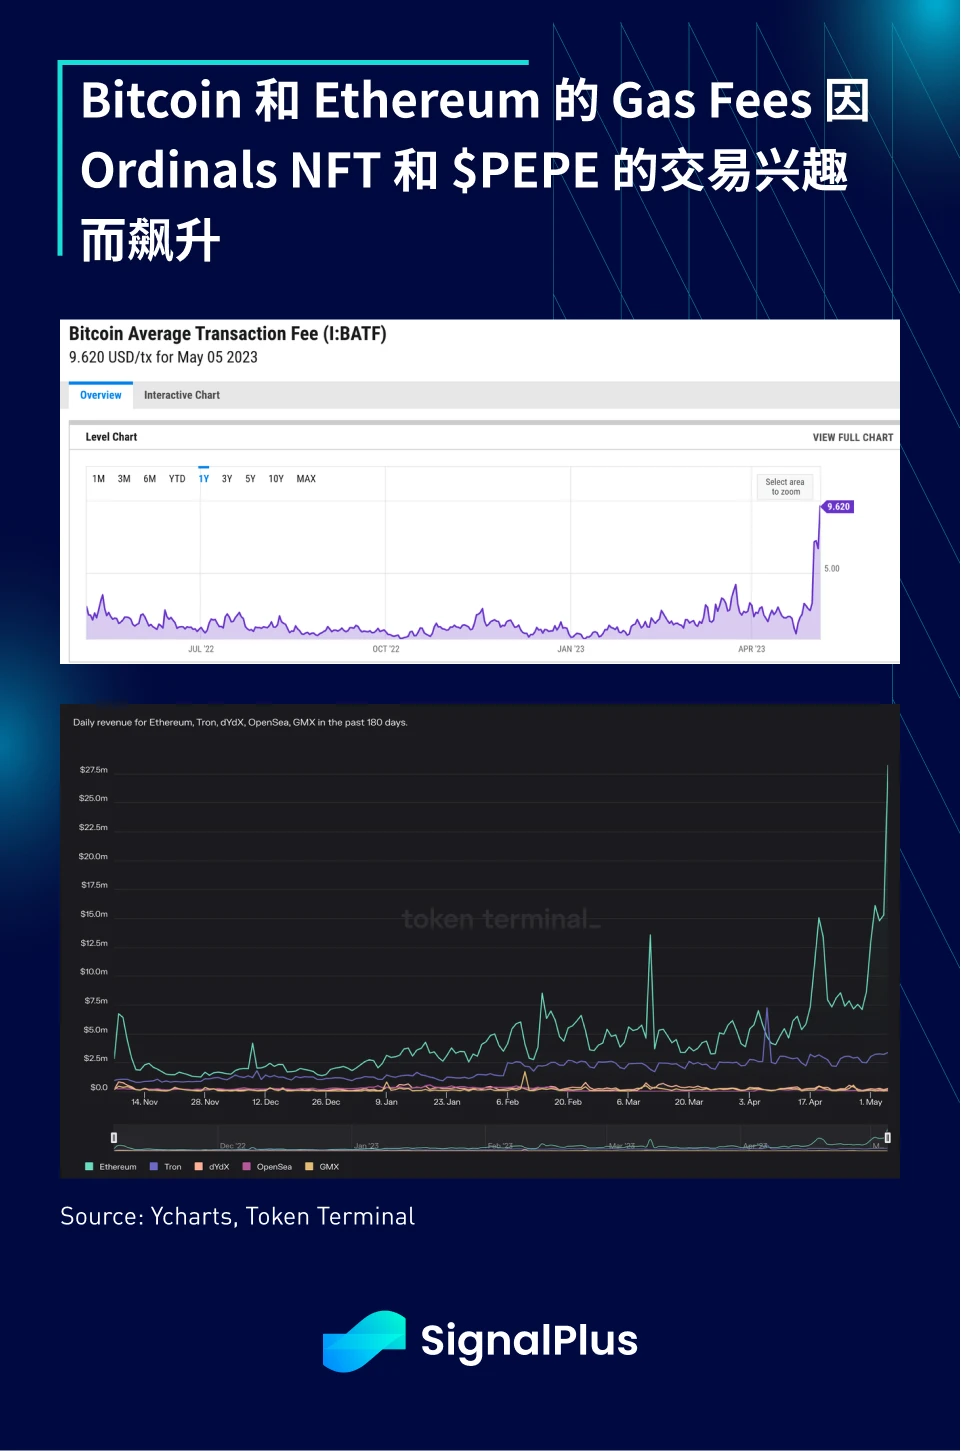961x1451 pixels.
Task: Grab the left range navigator handle
Action: tap(114, 1138)
